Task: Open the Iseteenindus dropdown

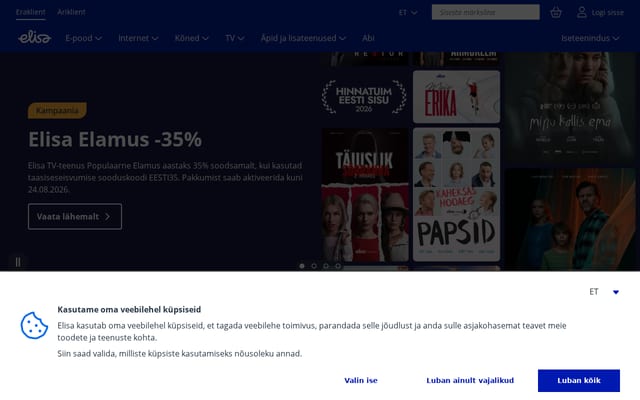Action: coord(590,38)
